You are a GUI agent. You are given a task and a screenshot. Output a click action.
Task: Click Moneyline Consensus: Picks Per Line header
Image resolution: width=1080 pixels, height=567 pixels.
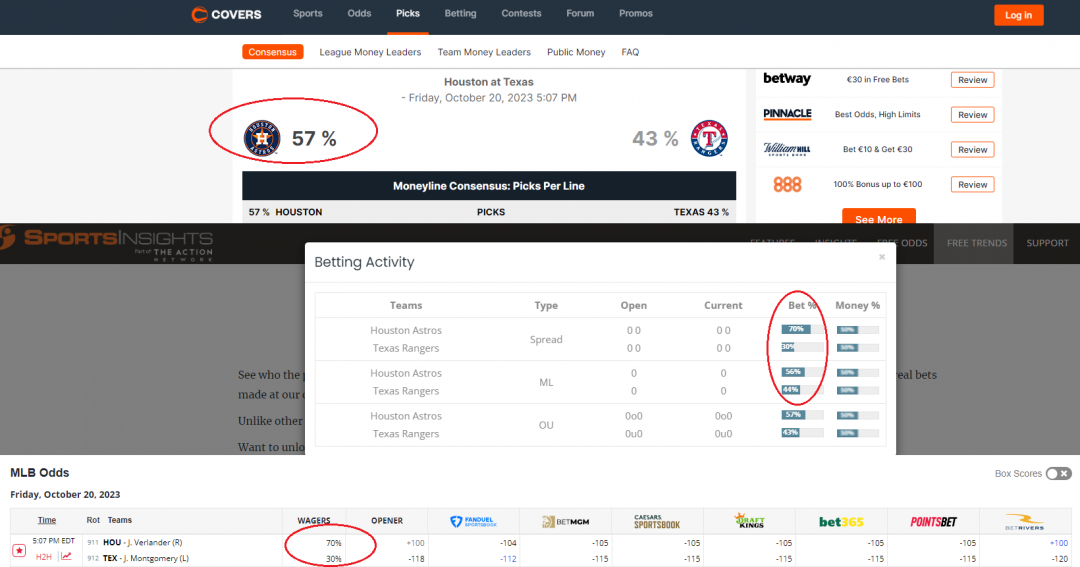(489, 186)
